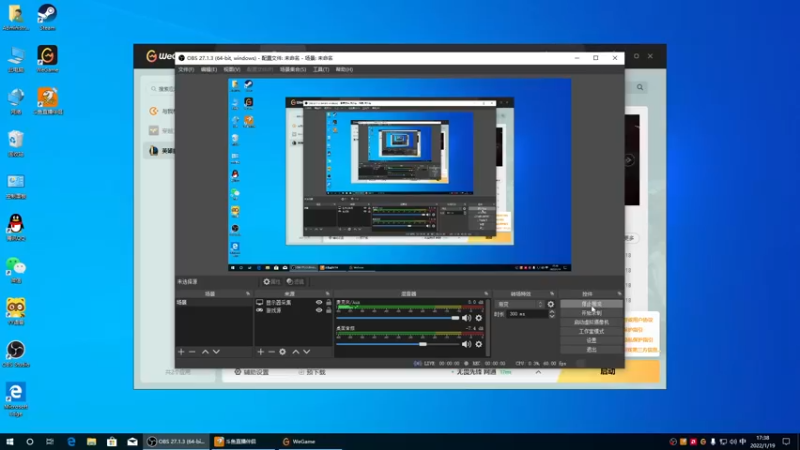Click WeGame window search magnifier icon
This screenshot has height=450, width=800.
click(640, 87)
